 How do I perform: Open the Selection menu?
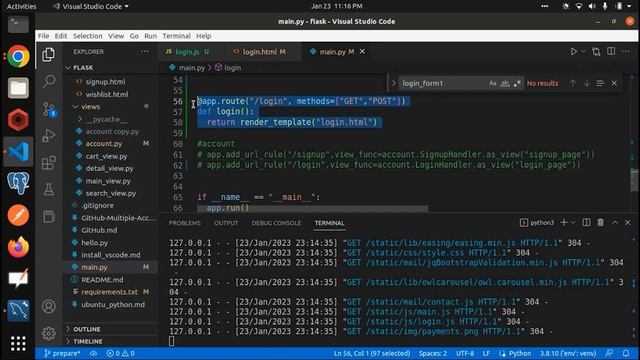coord(87,36)
